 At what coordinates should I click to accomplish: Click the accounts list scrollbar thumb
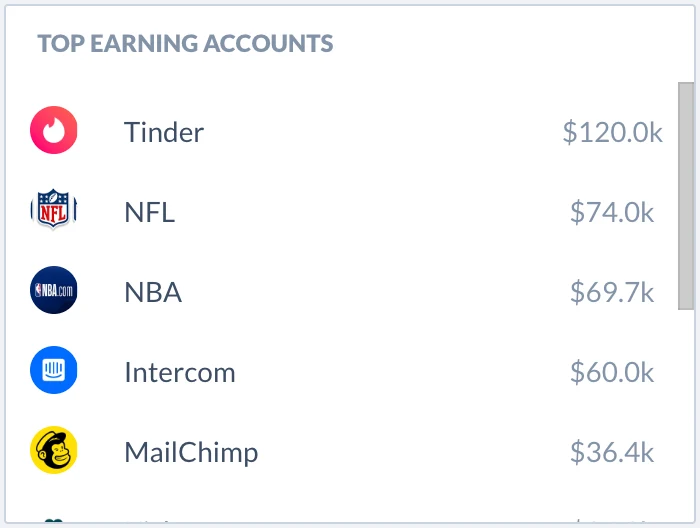(686, 195)
